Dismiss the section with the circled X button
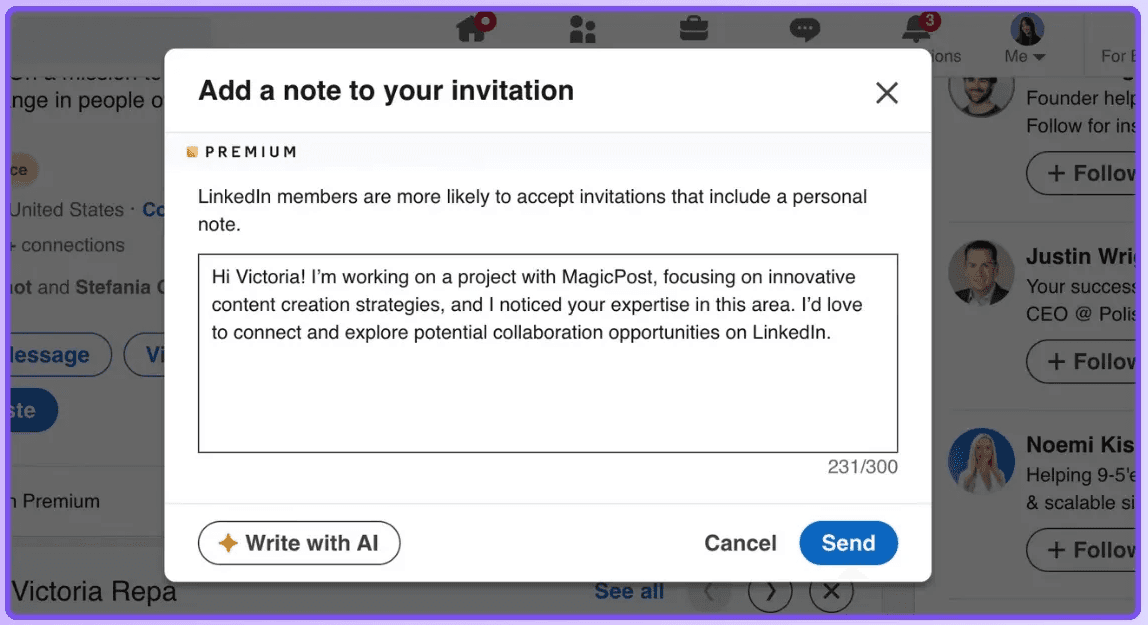 click(x=831, y=591)
